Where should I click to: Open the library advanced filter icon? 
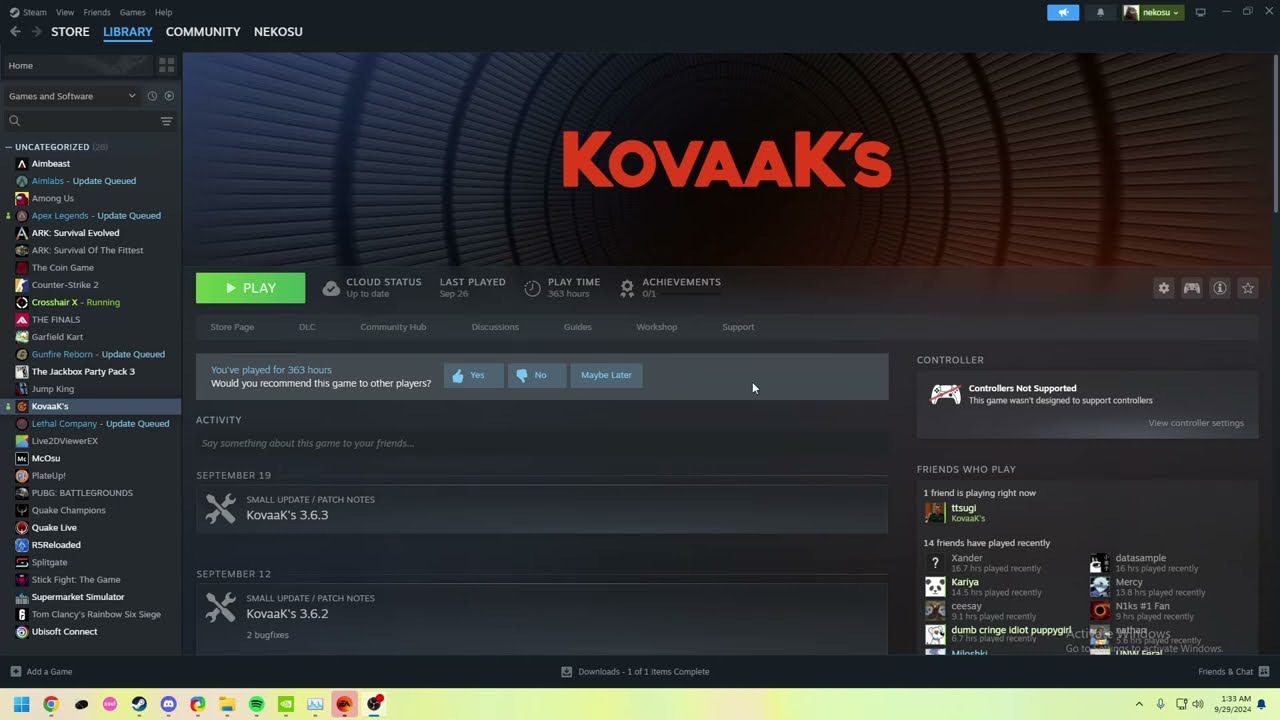(167, 121)
